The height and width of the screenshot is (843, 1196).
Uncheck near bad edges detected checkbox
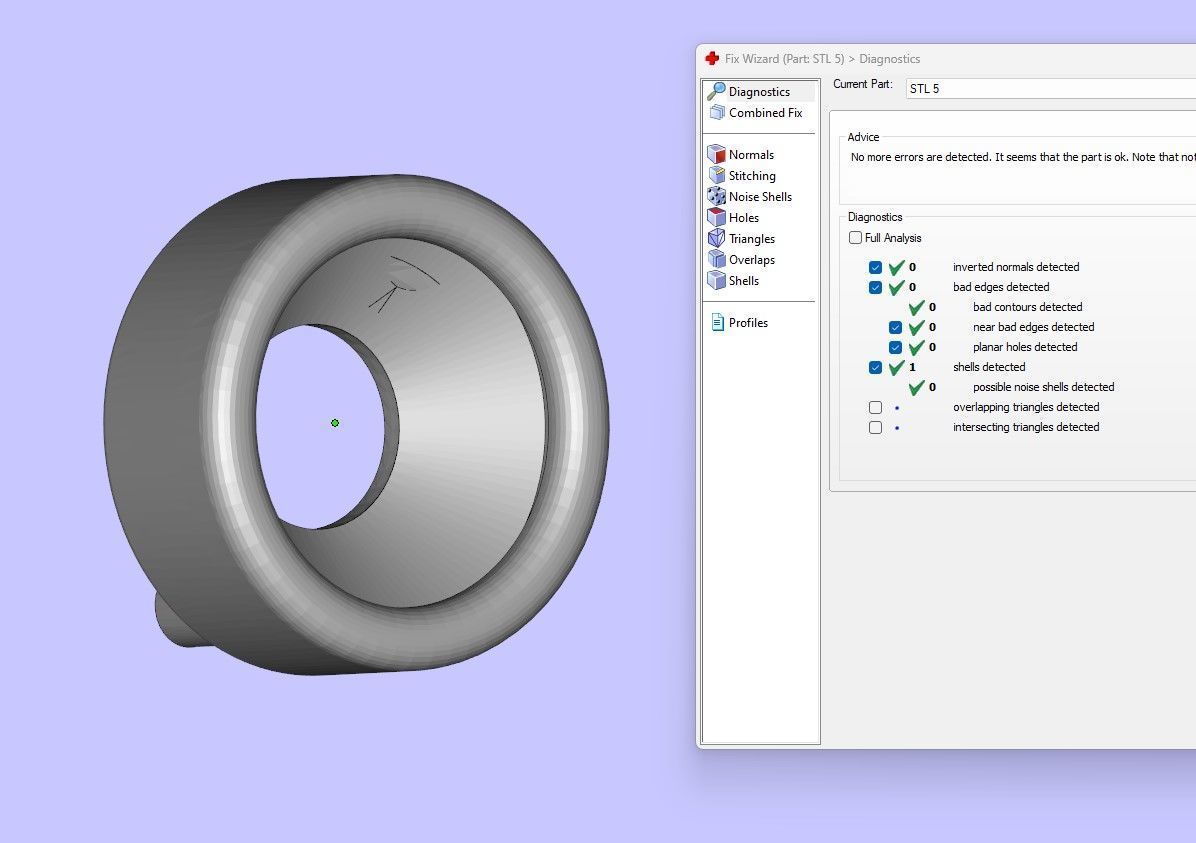point(895,327)
